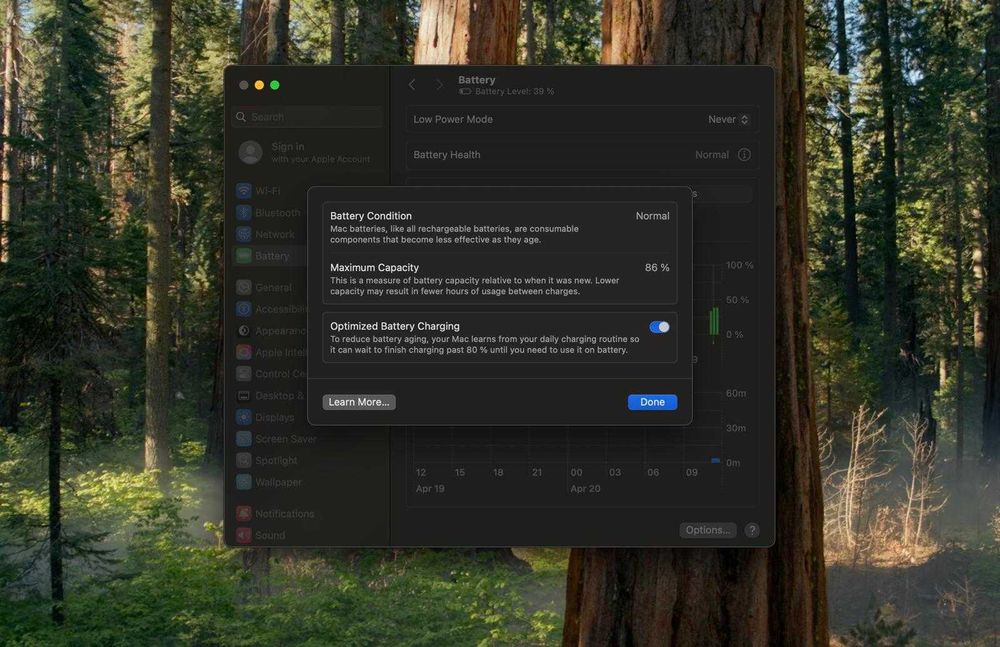Click the green battery level bars in chart

(x=714, y=321)
